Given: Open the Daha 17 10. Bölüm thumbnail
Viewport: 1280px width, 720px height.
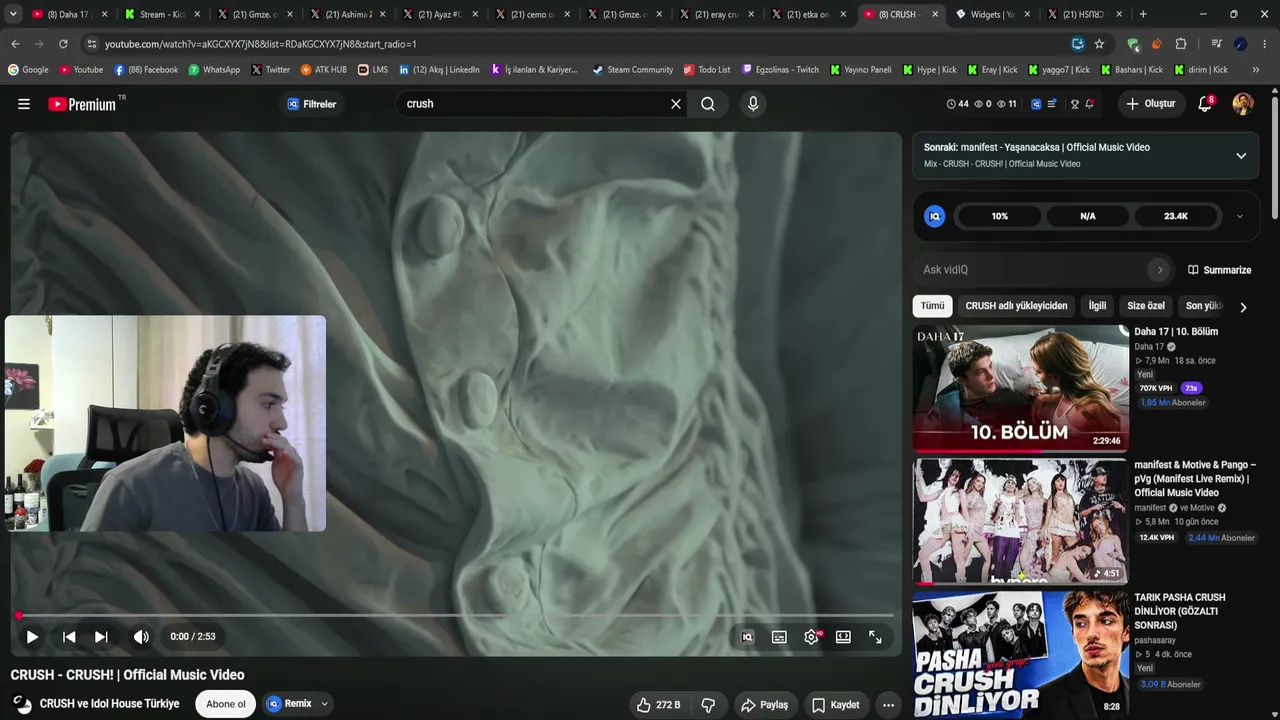Looking at the screenshot, I should click(1020, 389).
